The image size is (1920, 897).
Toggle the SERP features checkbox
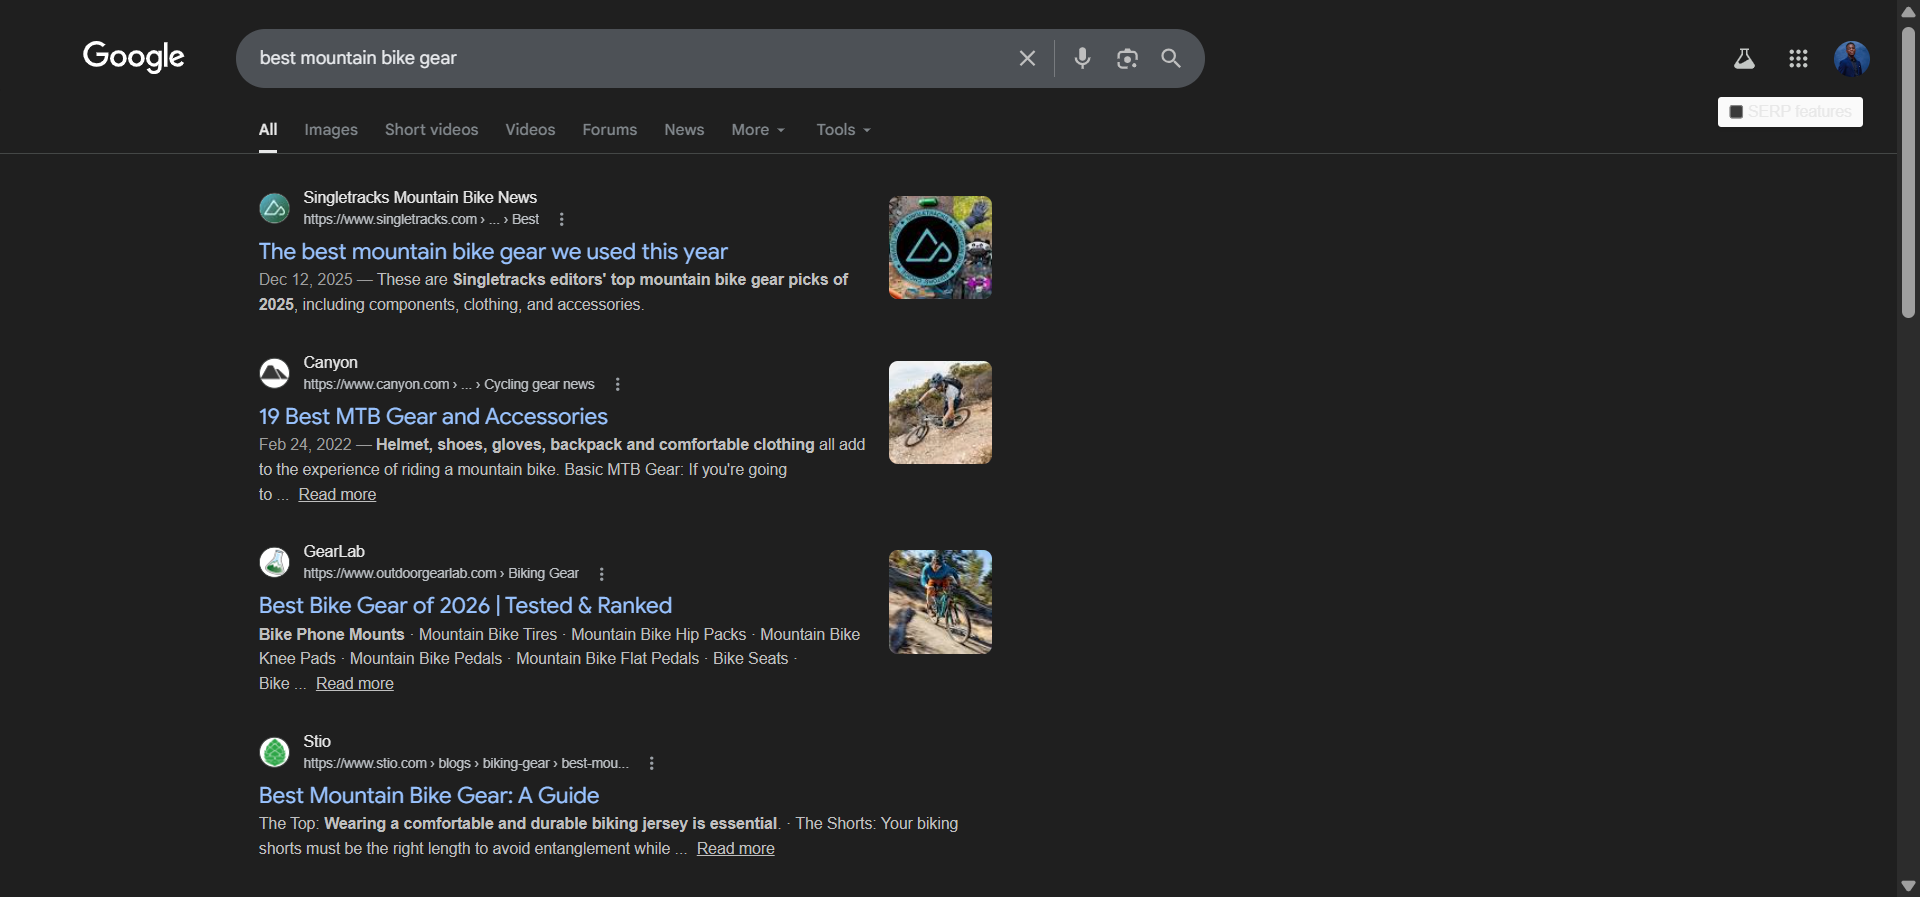click(1736, 112)
